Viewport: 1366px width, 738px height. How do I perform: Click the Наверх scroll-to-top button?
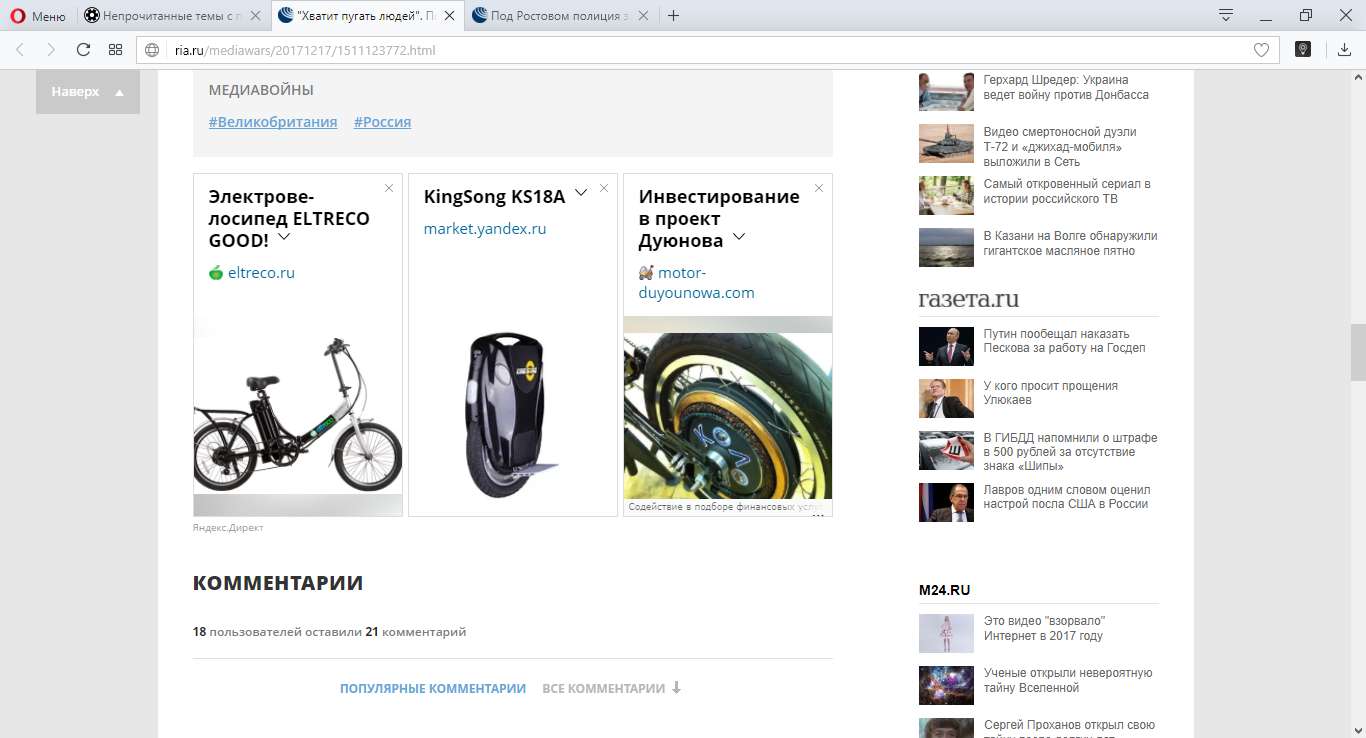click(88, 92)
